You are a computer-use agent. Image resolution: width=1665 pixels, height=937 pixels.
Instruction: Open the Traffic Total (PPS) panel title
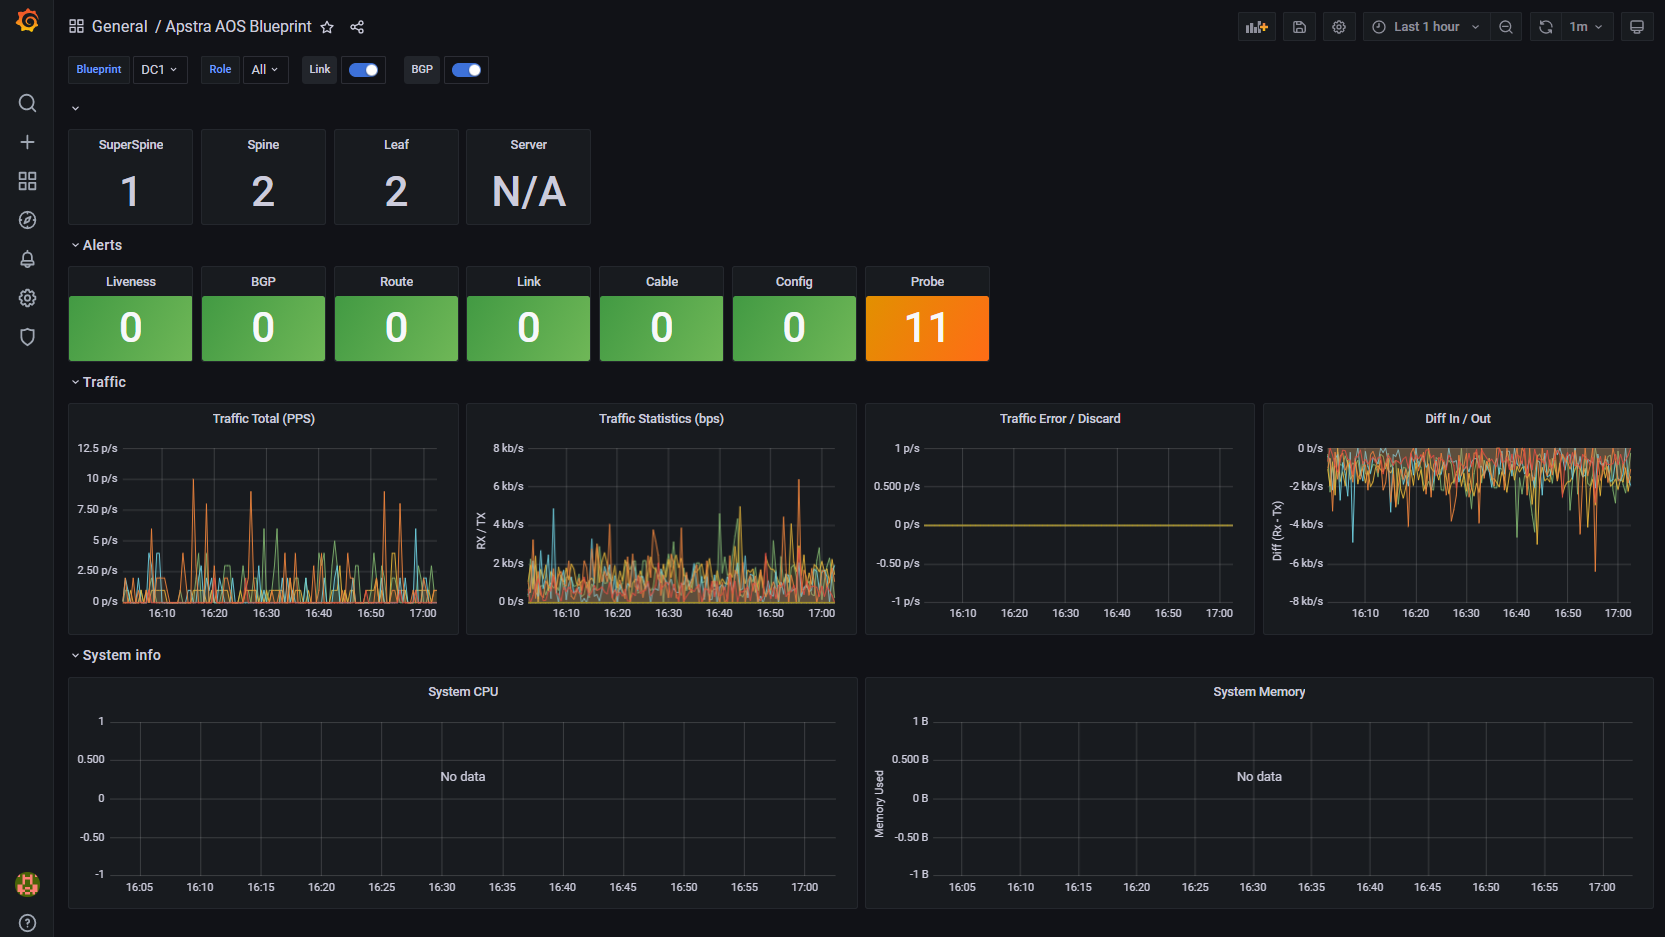pos(264,419)
